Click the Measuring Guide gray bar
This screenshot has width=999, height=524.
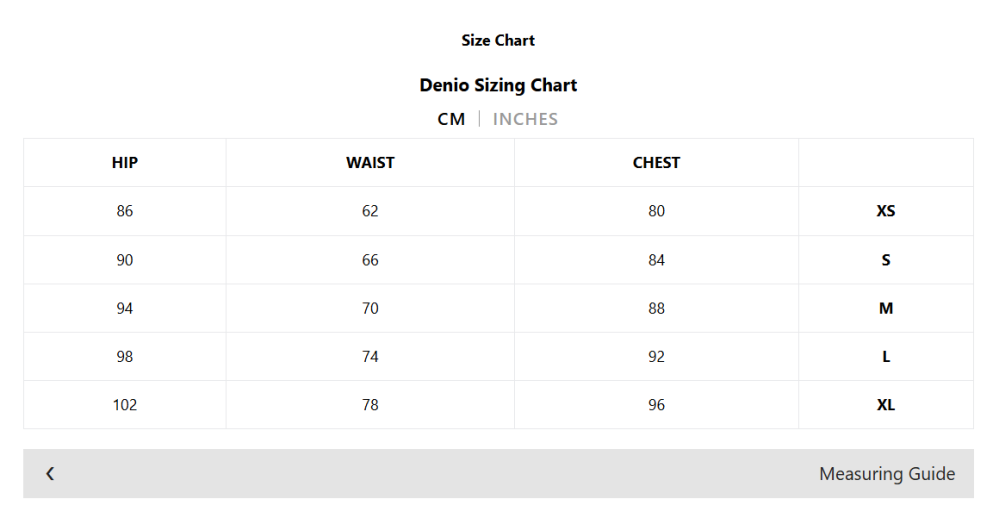(498, 474)
